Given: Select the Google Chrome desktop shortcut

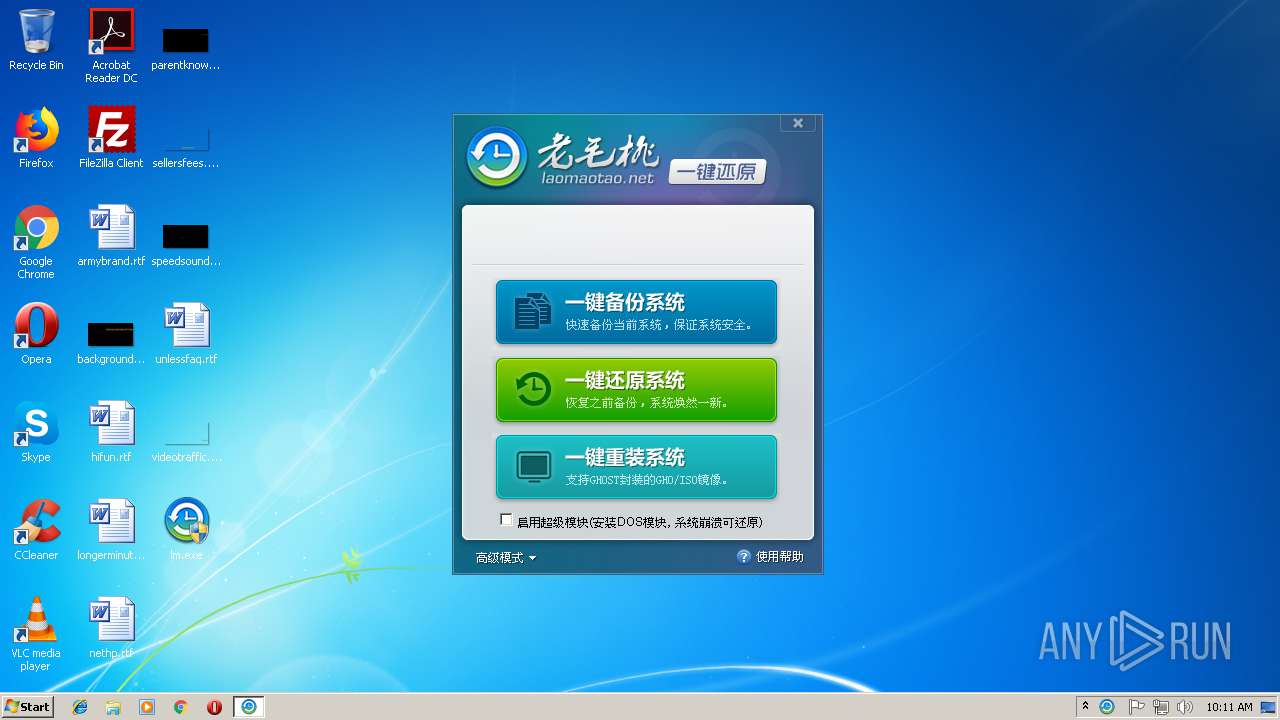Looking at the screenshot, I should (36, 242).
